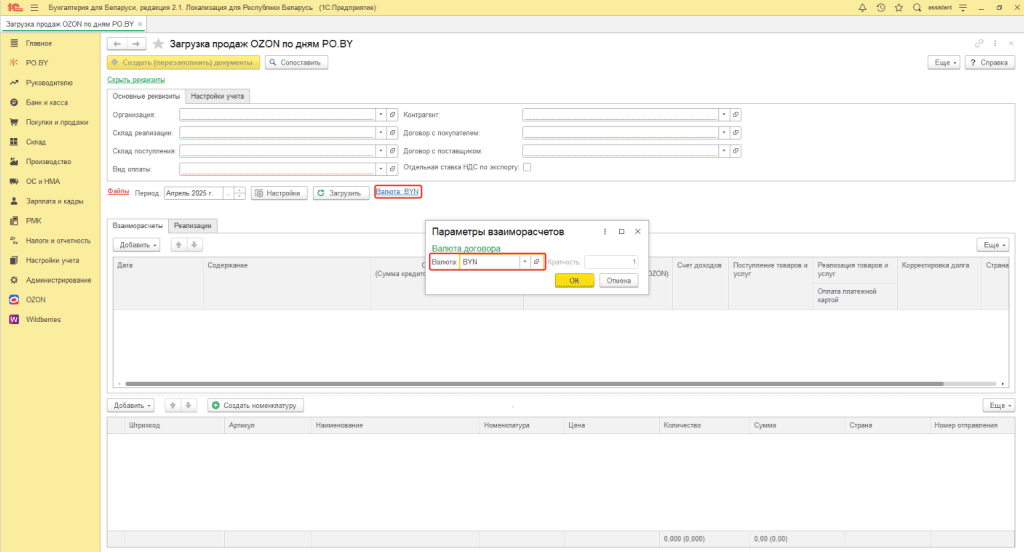Click Отмена button in dialog
Viewport: 1024px width, 552px height.
pos(618,280)
